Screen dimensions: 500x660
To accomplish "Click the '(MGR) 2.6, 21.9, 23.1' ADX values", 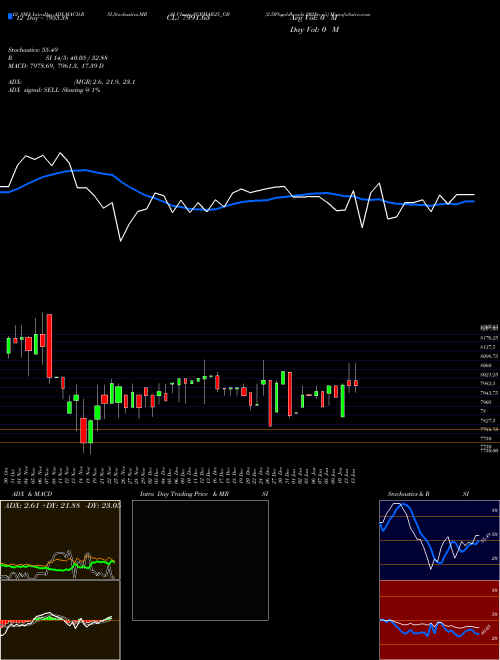I will pyautogui.click(x=104, y=82).
